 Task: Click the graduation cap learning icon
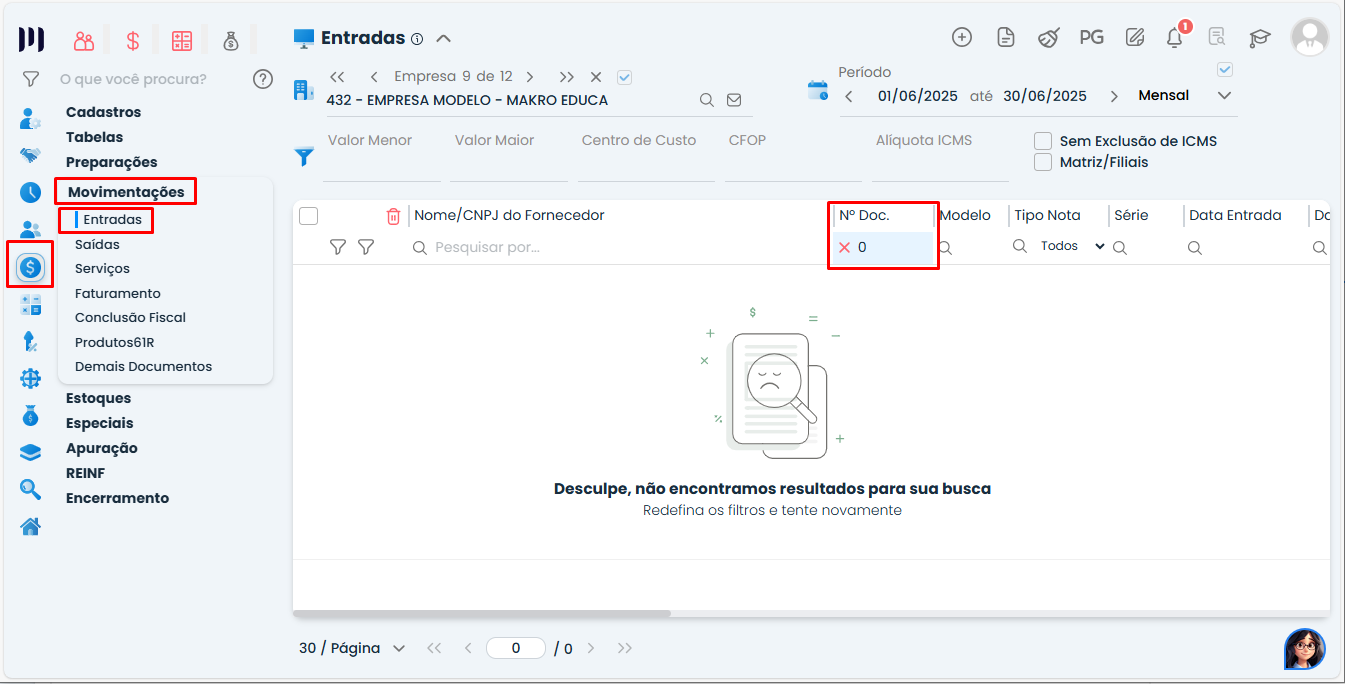1259,37
